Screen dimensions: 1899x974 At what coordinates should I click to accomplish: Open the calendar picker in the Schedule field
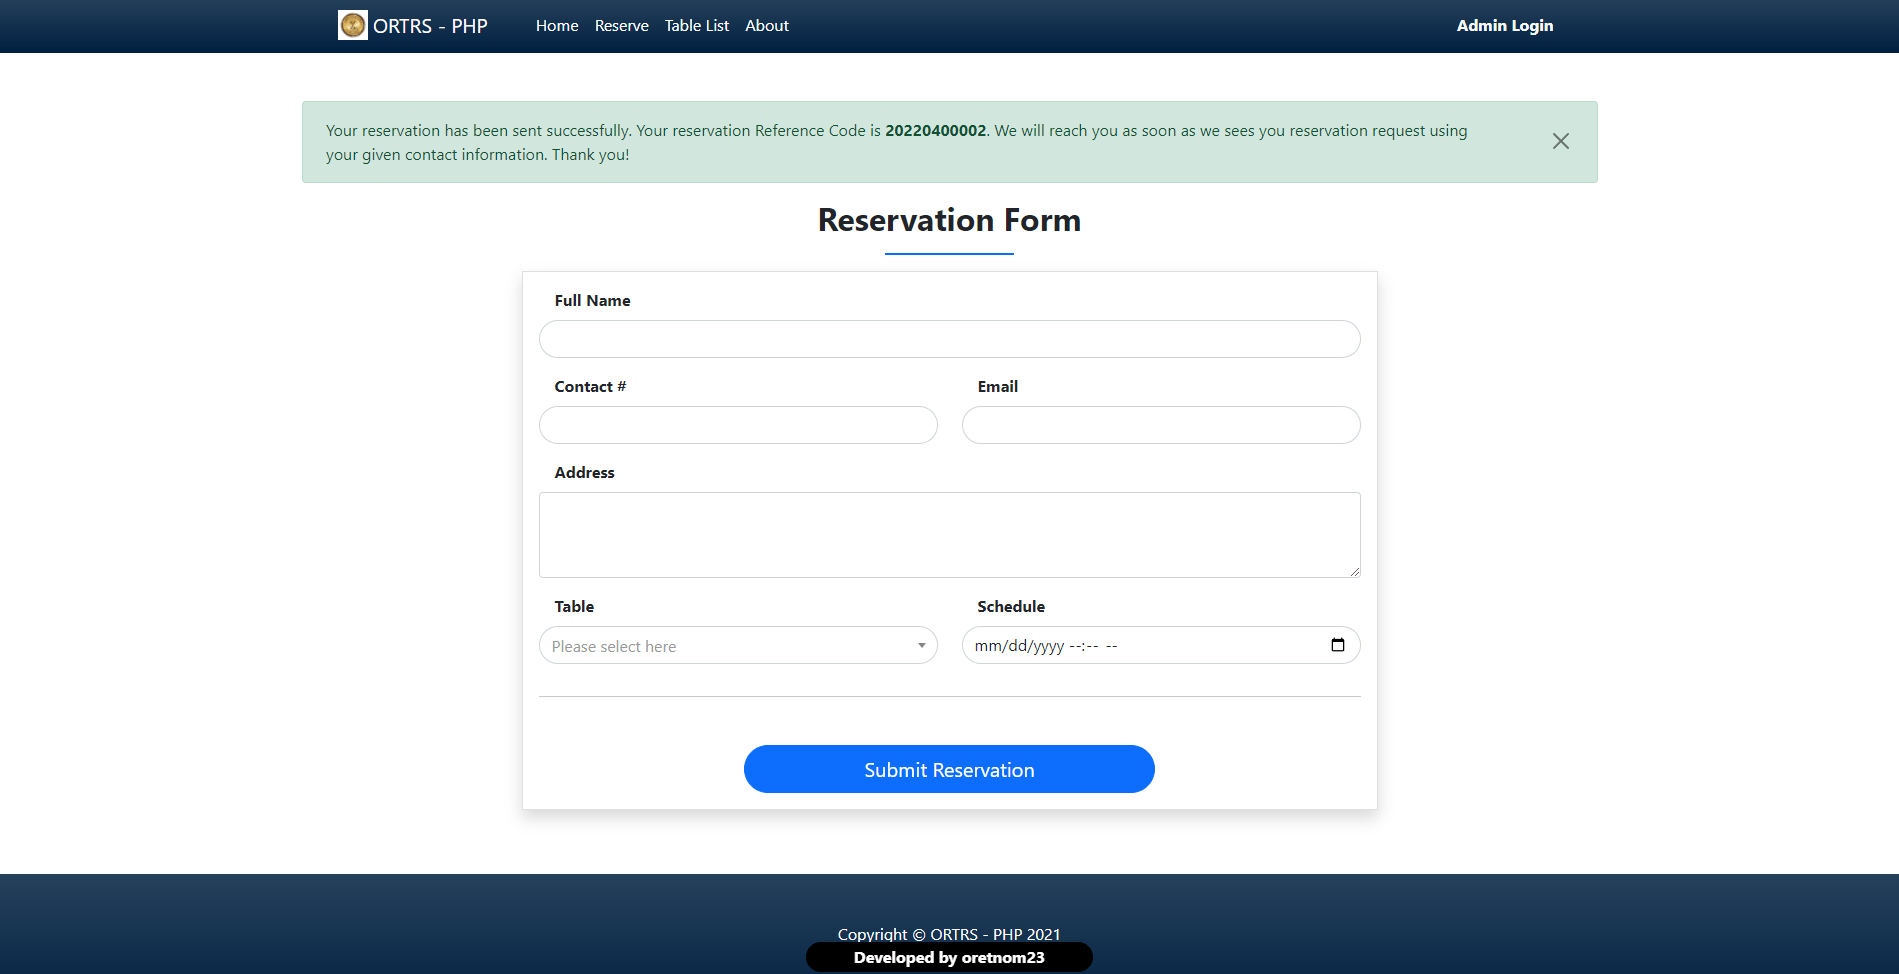pyautogui.click(x=1337, y=645)
